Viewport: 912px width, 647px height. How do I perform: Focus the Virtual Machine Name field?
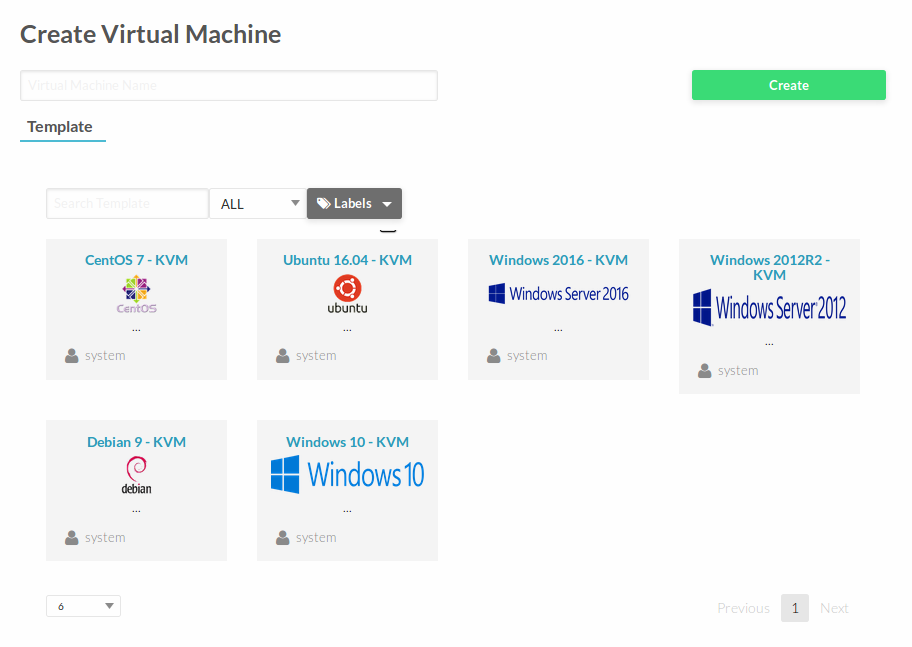coord(229,86)
